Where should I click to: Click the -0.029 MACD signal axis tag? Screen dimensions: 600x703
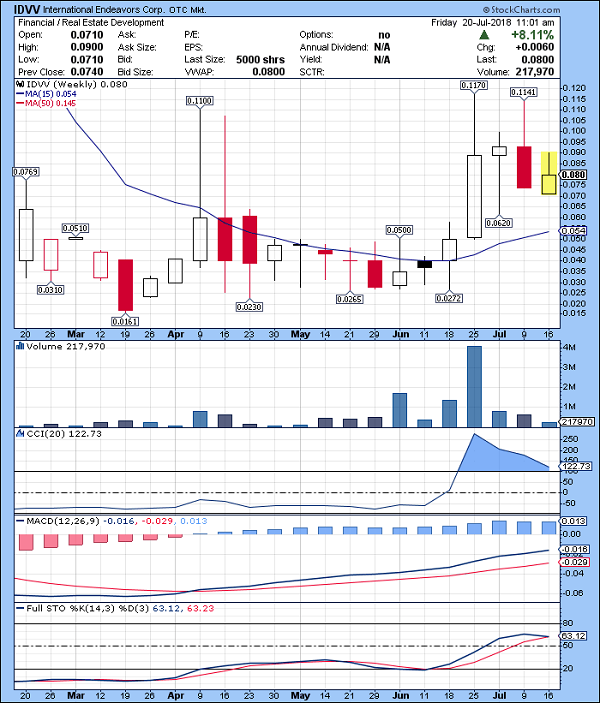point(573,562)
